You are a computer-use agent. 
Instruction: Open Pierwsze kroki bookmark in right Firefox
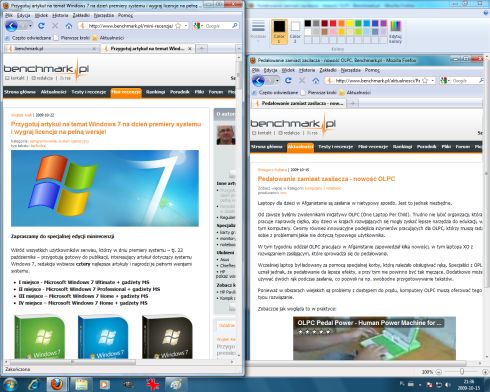pyautogui.click(x=319, y=93)
